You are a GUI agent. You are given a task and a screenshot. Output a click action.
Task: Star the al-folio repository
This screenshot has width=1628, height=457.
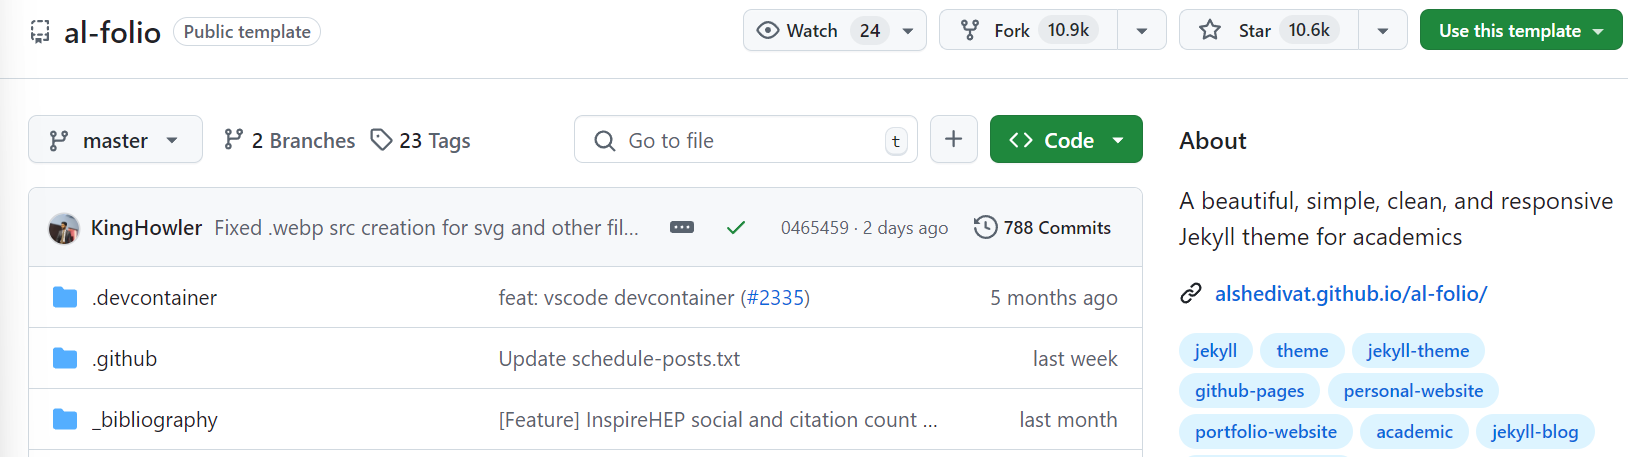point(1268,30)
